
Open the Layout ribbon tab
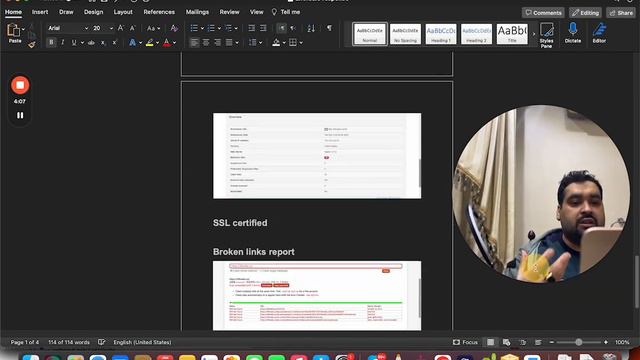(x=123, y=12)
